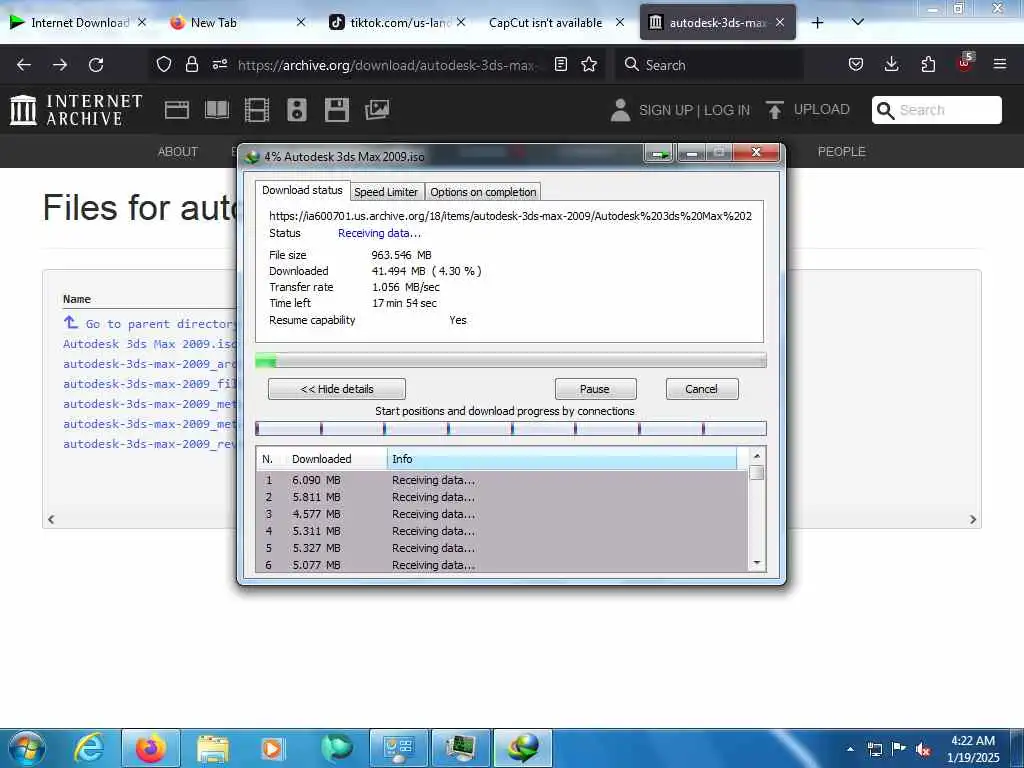Screen dimensions: 1024x768
Task: Click the SIGN UP link
Action: click(665, 110)
